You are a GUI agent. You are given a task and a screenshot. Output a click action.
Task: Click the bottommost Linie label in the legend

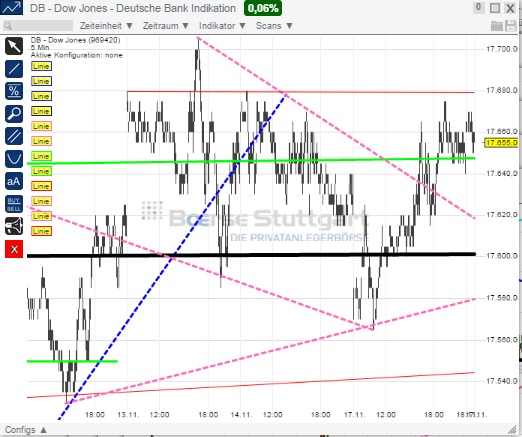pyautogui.click(x=41, y=231)
